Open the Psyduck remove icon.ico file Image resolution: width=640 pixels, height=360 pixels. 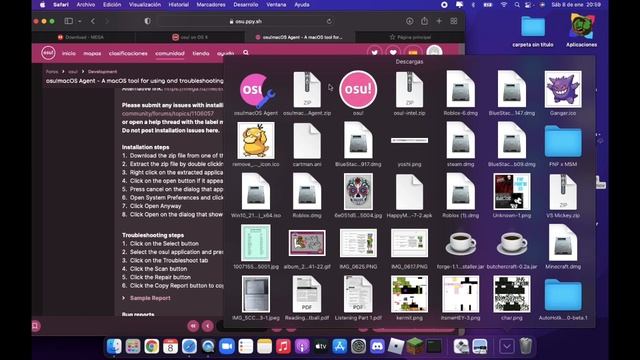coord(256,141)
